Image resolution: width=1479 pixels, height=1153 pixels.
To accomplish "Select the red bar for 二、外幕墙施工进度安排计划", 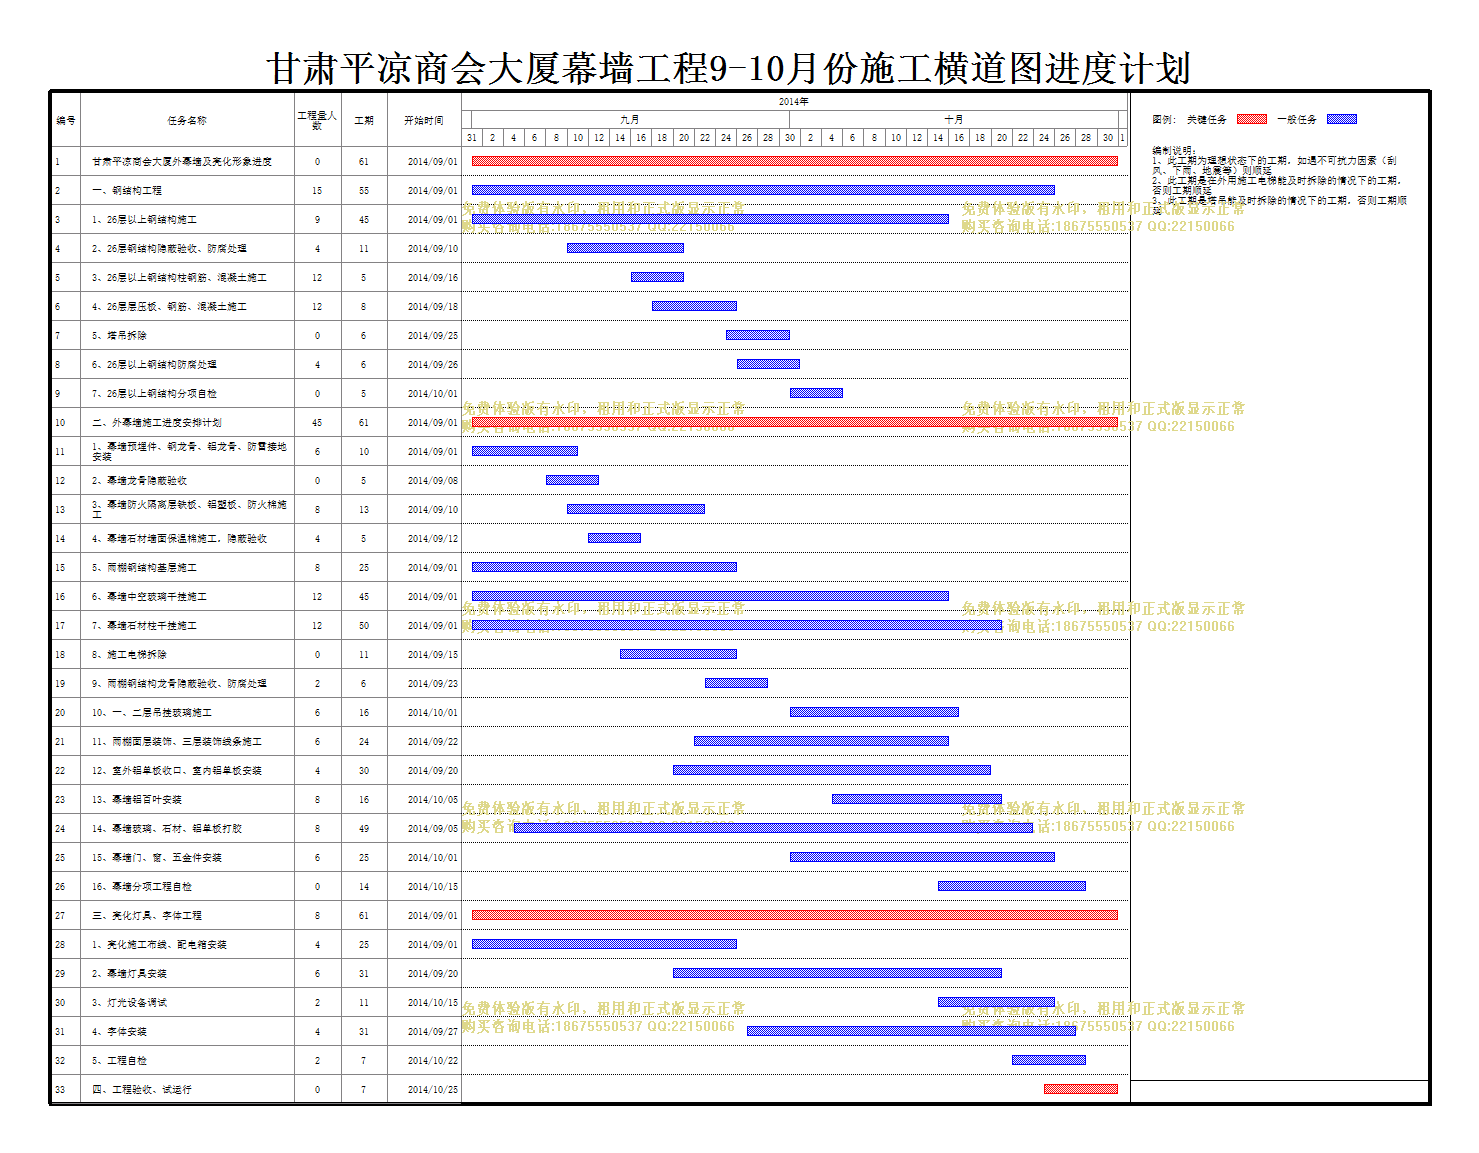I will tap(794, 422).
